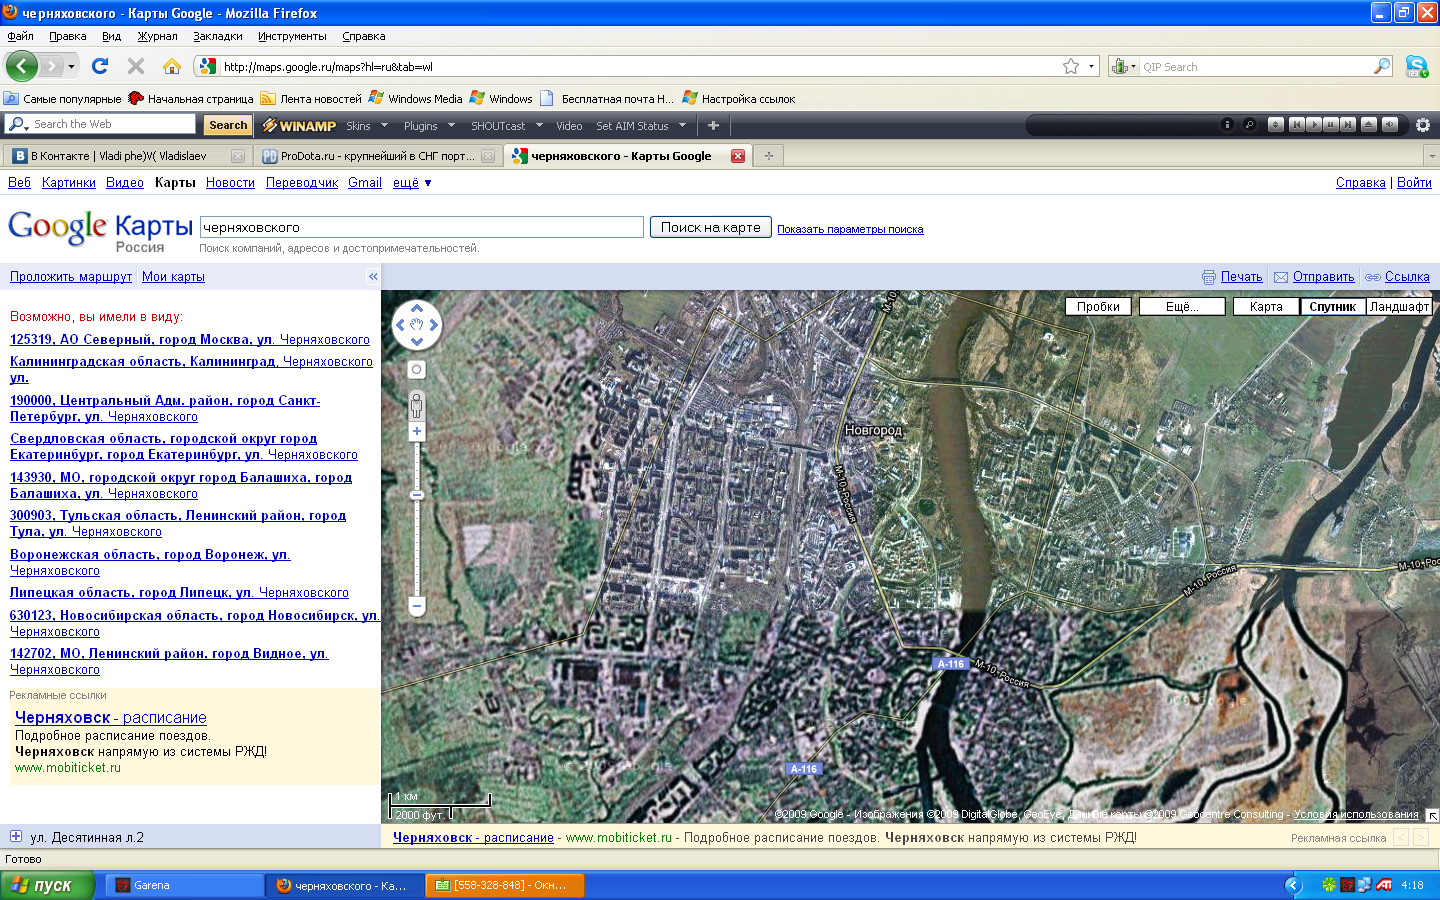Open the Закладки menu

tap(218, 36)
